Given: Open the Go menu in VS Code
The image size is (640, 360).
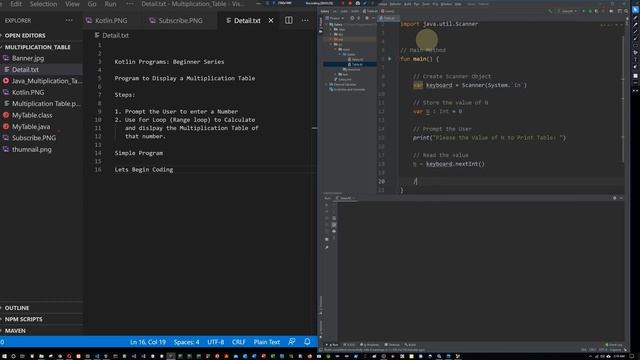Looking at the screenshot, I should [x=92, y=4].
